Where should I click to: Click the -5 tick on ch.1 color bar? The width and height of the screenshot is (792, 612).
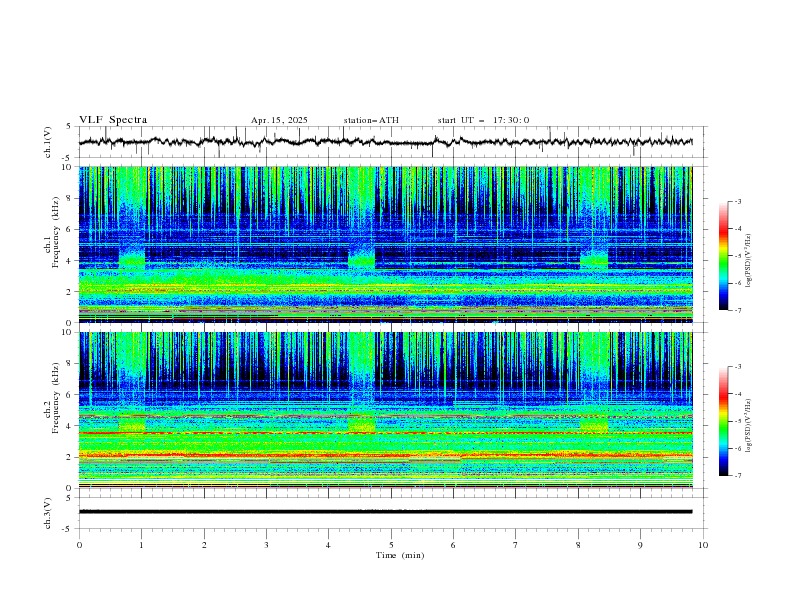coord(737,256)
